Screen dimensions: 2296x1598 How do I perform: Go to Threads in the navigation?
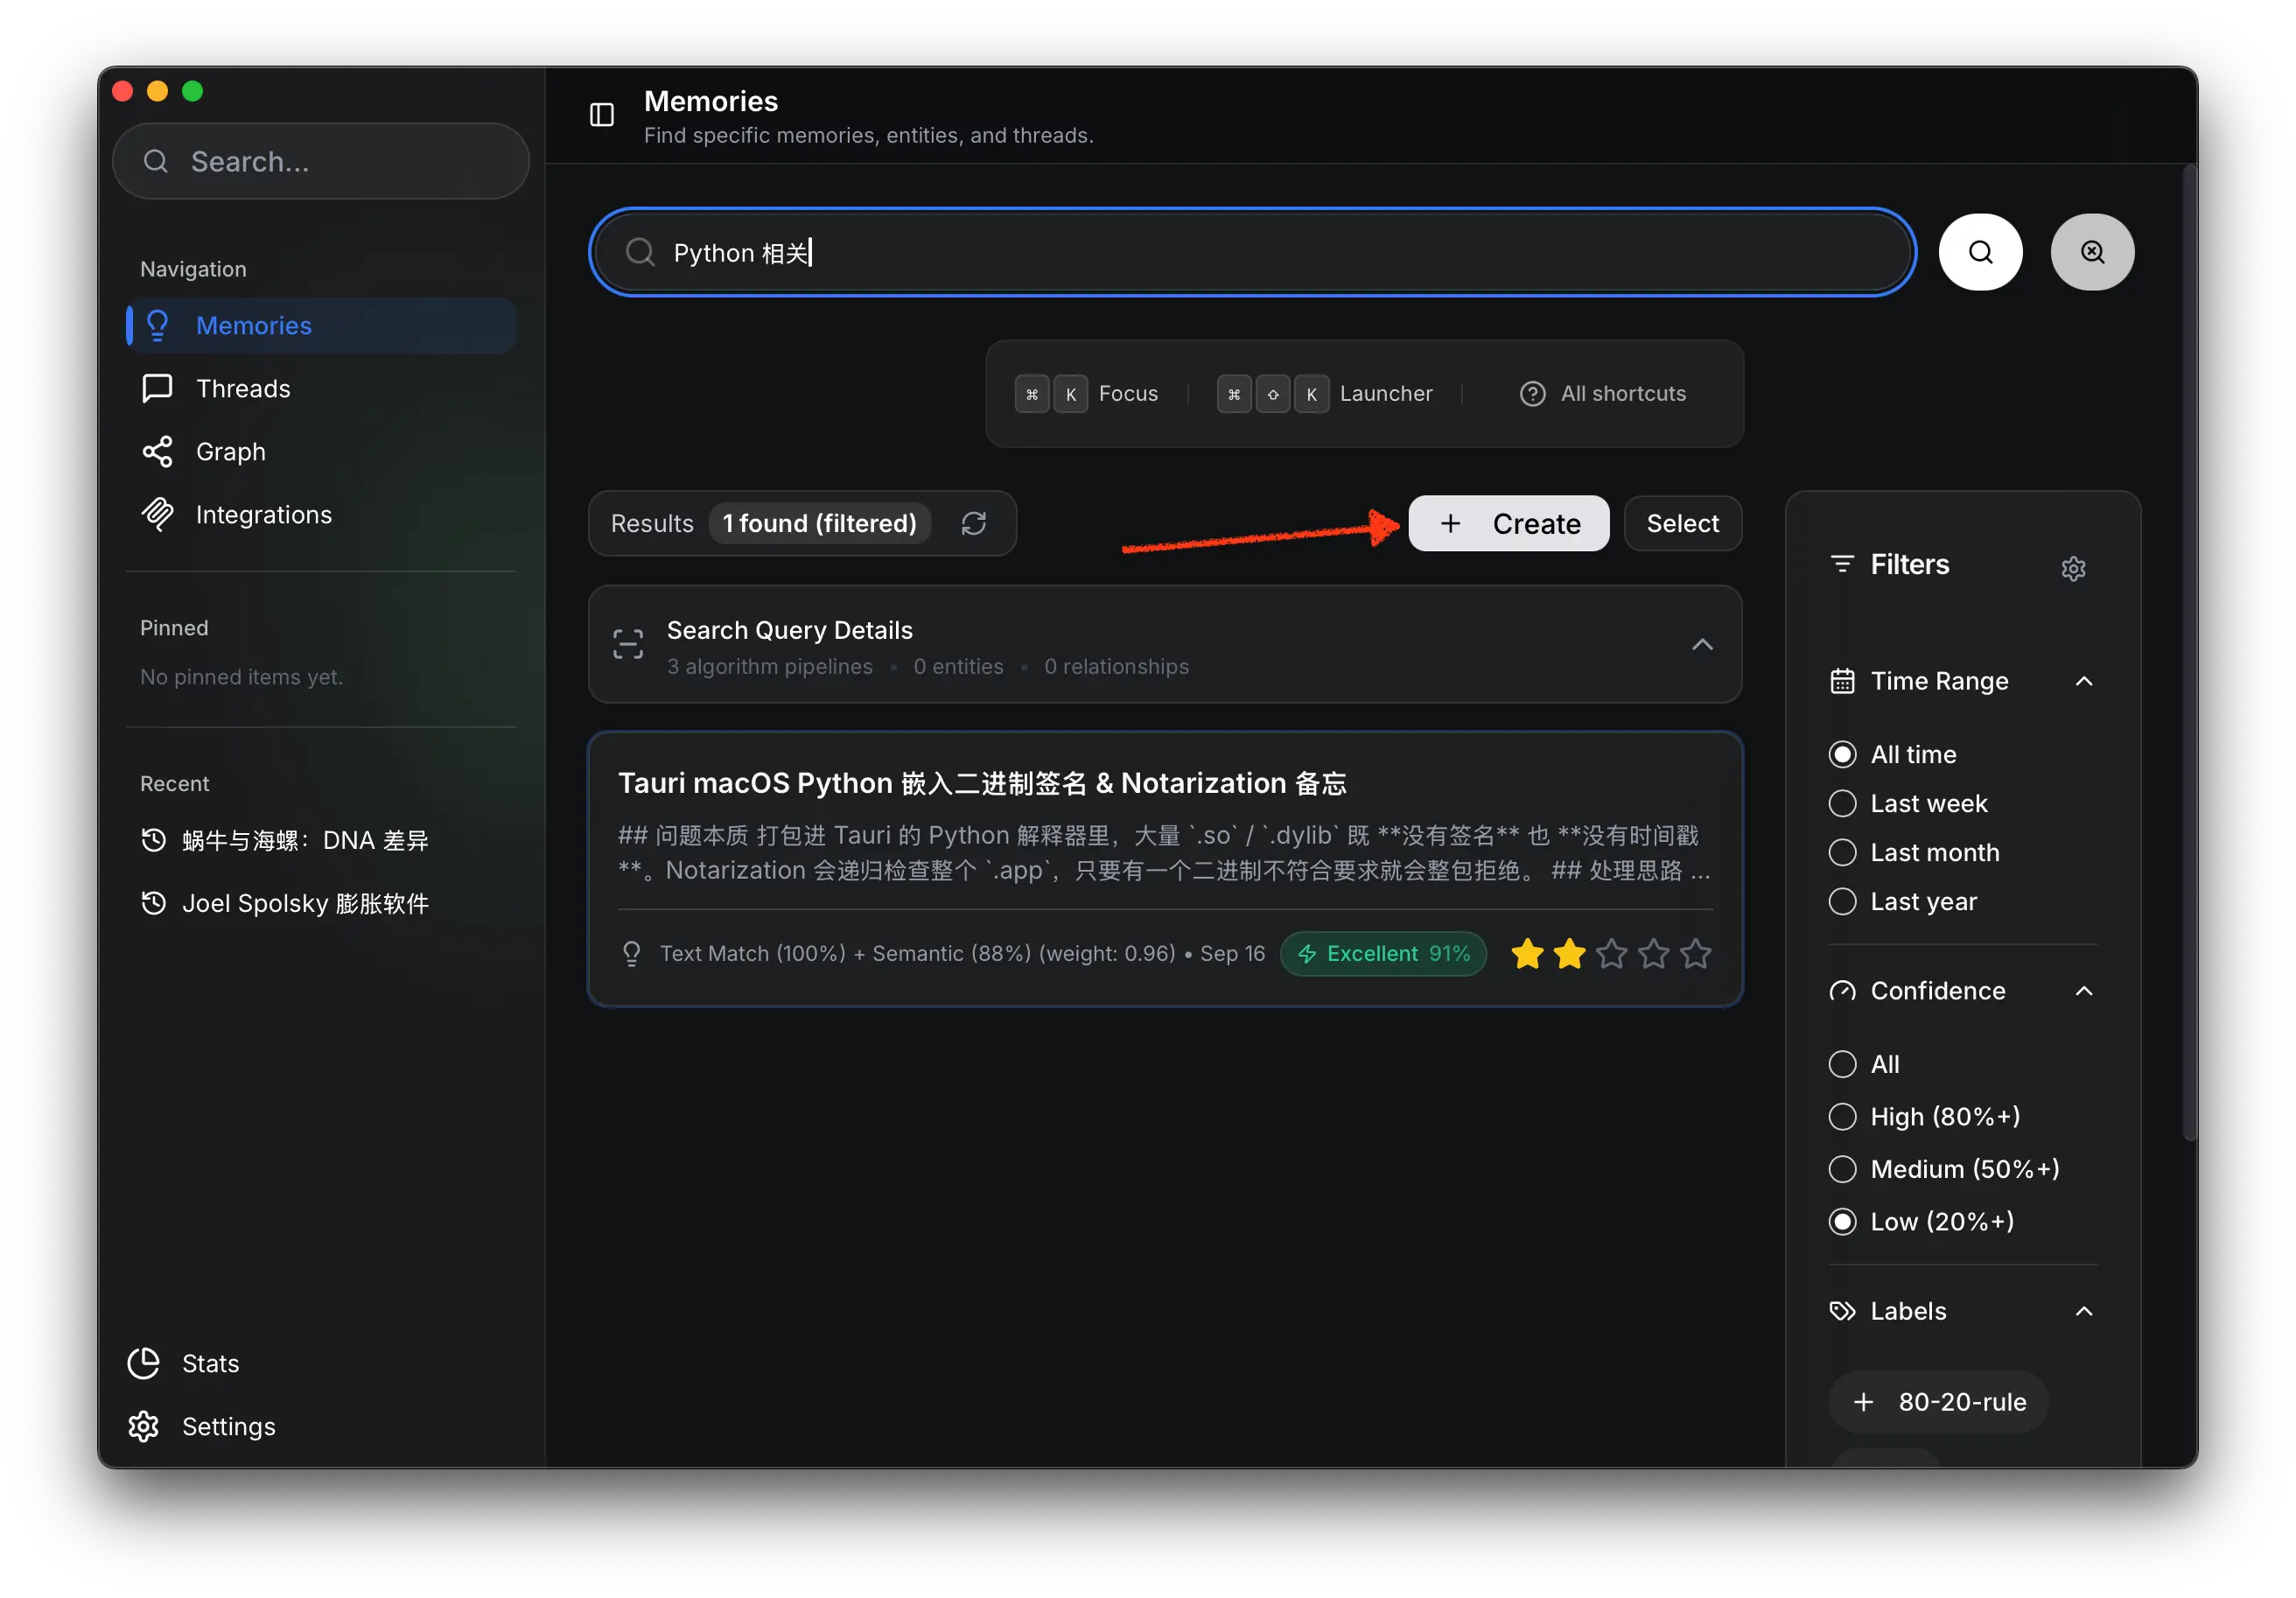click(x=243, y=388)
